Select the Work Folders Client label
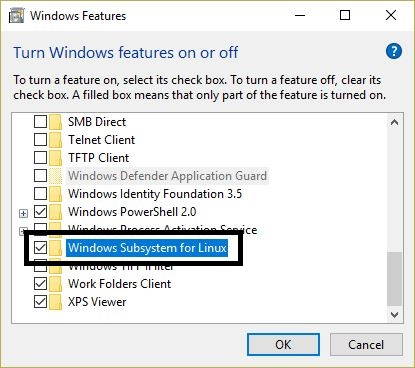This screenshot has height=368, width=415. [x=119, y=284]
